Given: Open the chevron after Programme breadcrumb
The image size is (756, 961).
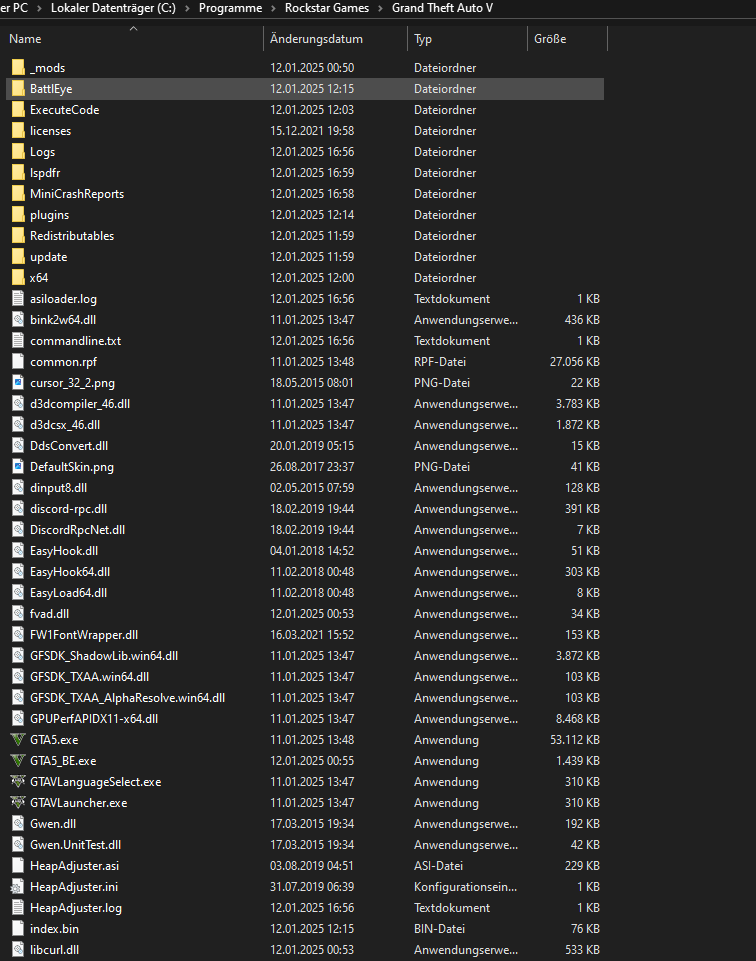Looking at the screenshot, I should coord(273,9).
